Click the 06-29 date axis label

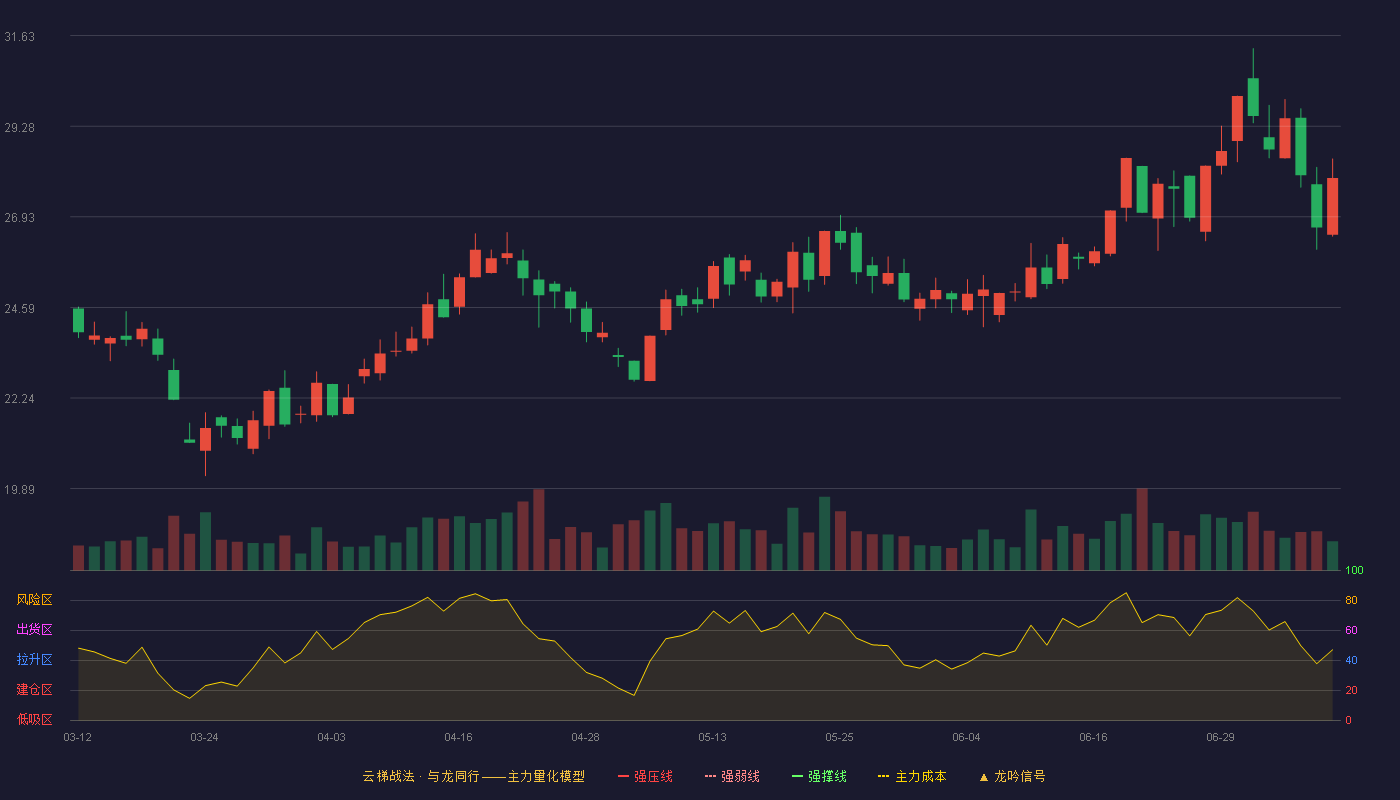pyautogui.click(x=1220, y=737)
